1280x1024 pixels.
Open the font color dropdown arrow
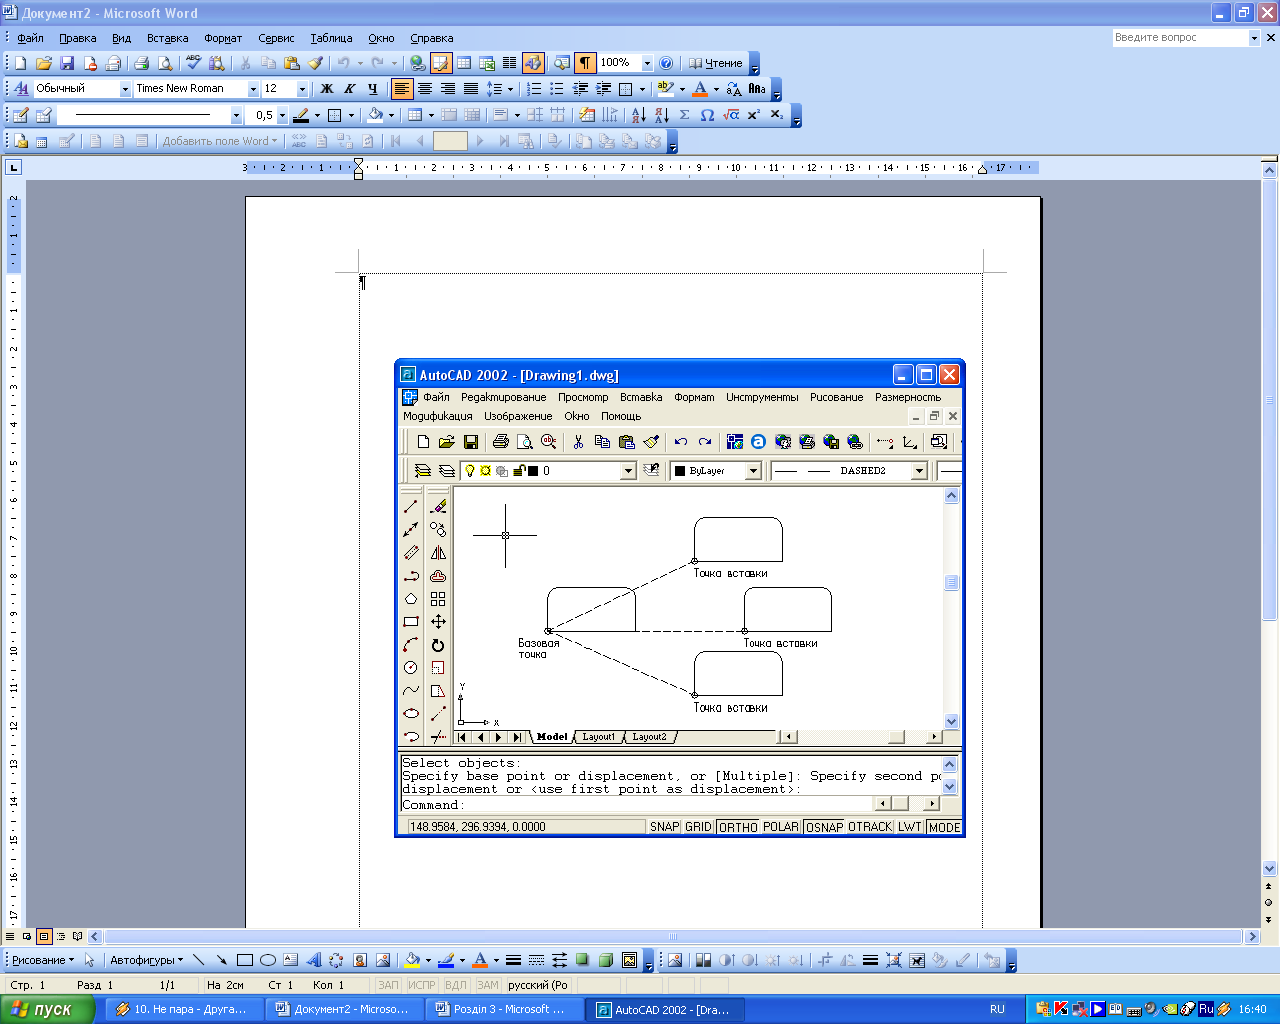tap(716, 89)
